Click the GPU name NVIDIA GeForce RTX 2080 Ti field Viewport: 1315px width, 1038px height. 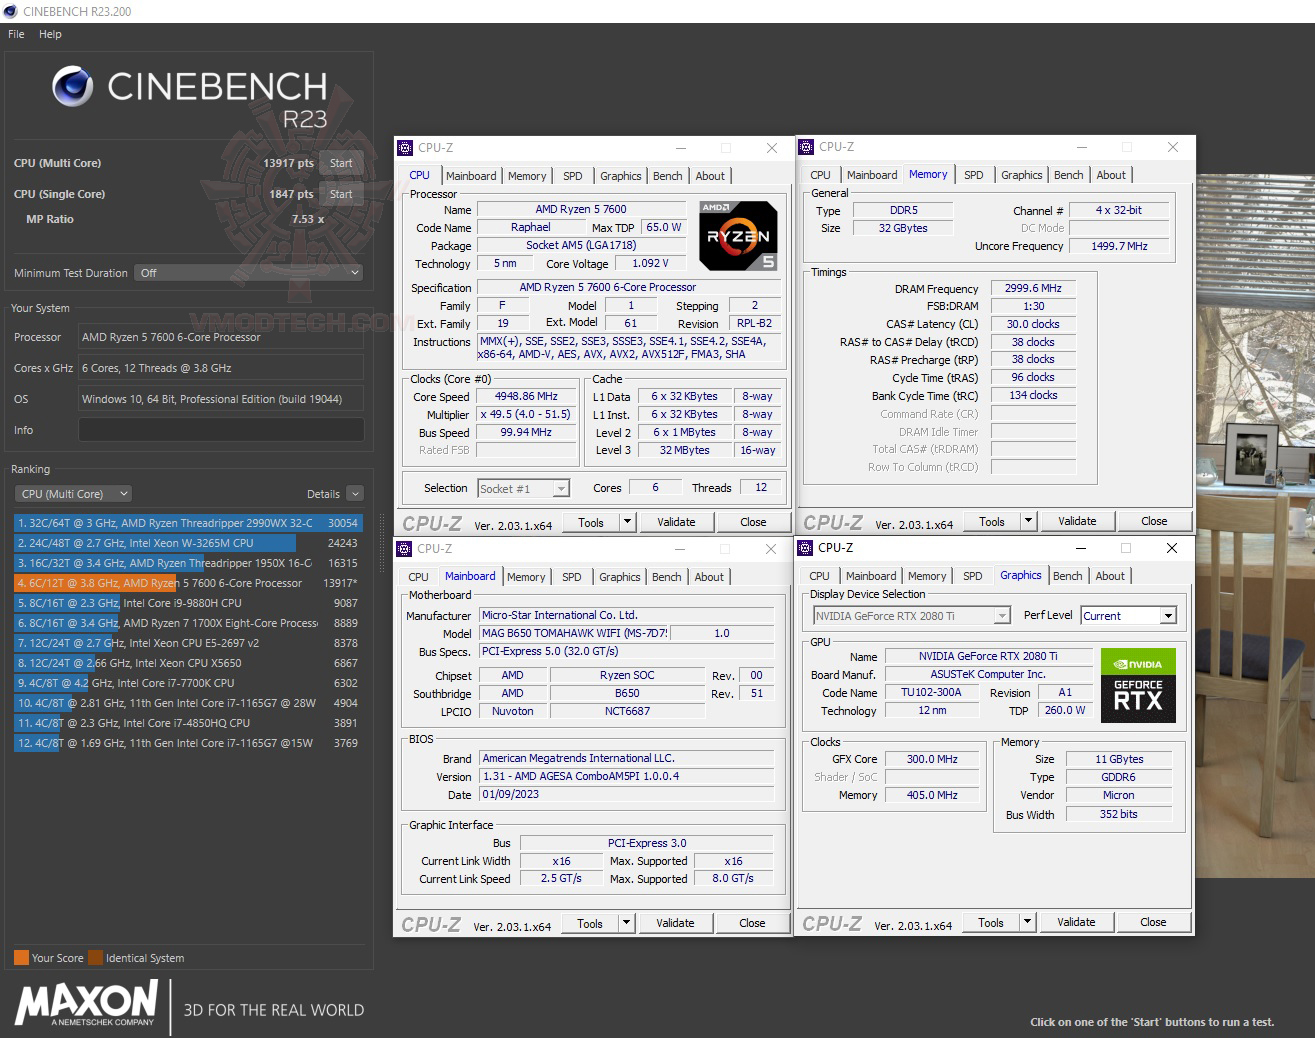click(988, 656)
